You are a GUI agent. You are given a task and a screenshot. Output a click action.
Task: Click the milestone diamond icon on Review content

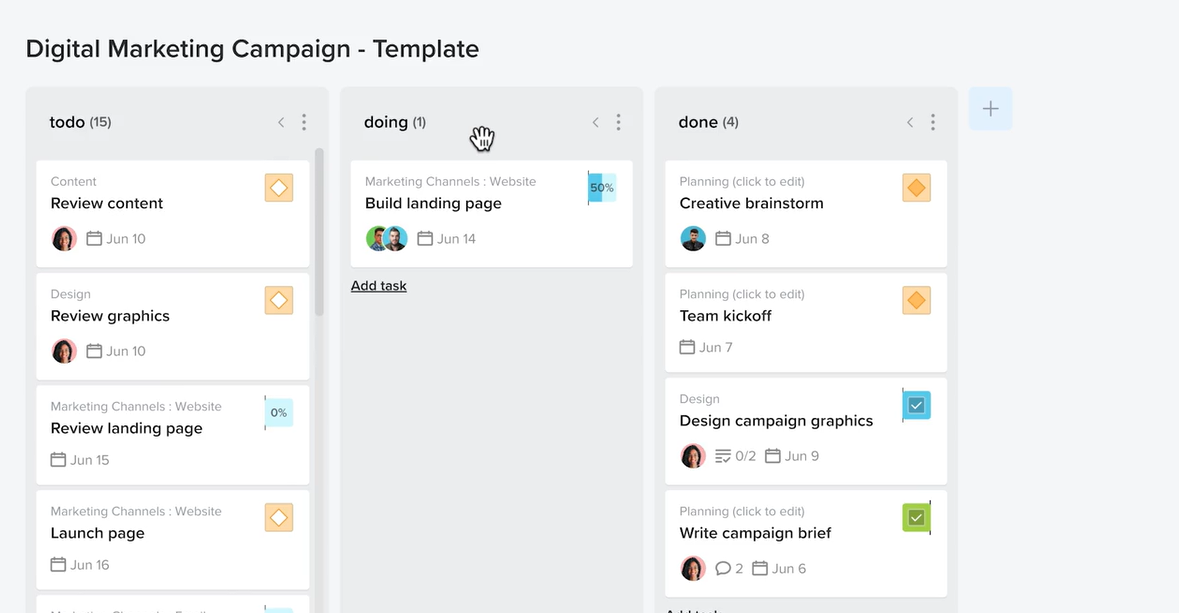(x=279, y=188)
